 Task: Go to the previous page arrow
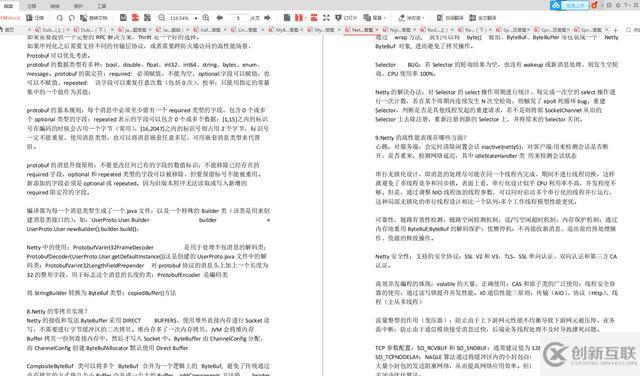(220, 18)
